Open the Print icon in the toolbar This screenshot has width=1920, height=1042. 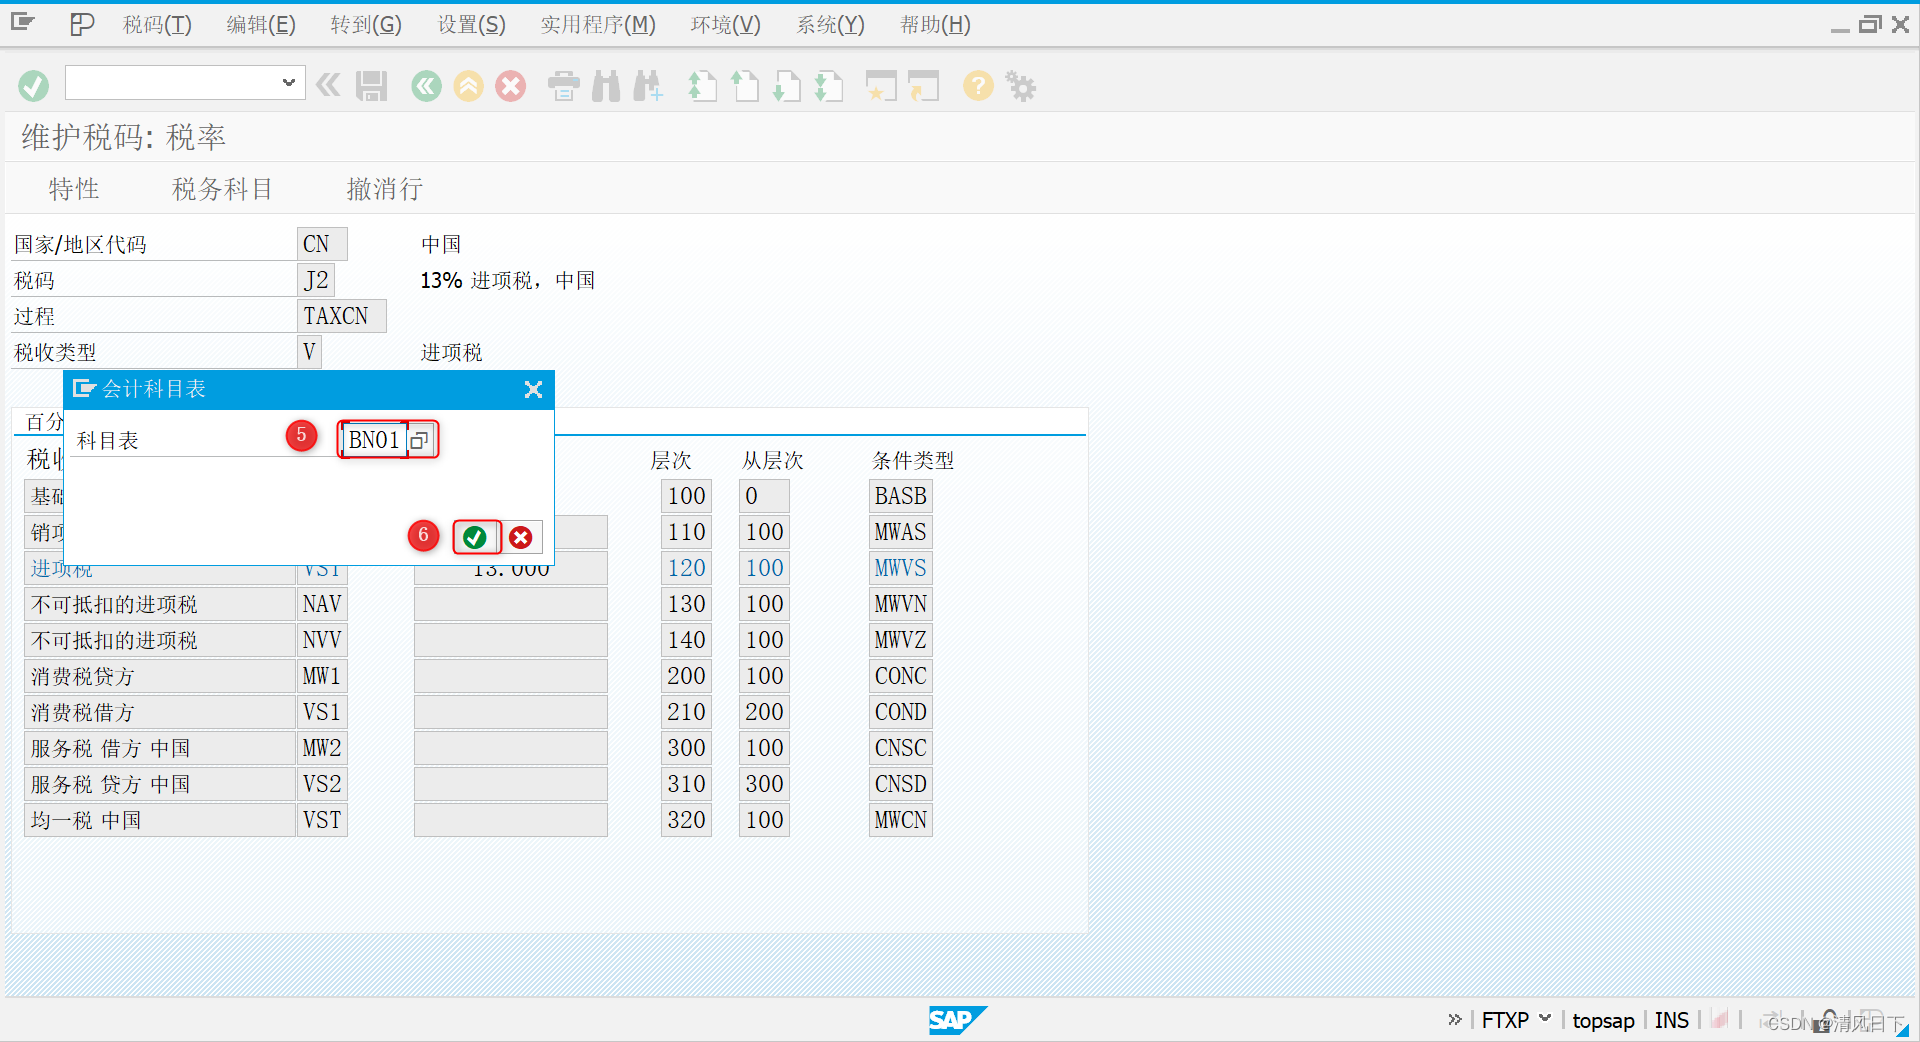563,86
